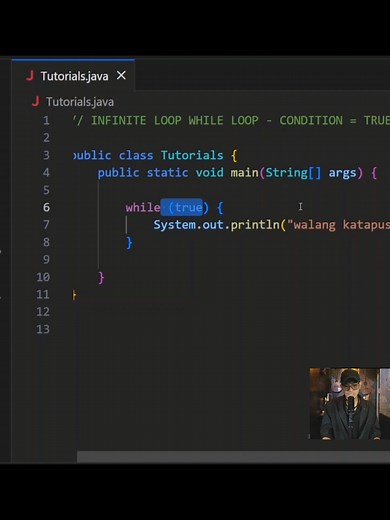Screen dimensions: 390x520
Task: Close the Tutorials.java tab
Action: click(121, 75)
